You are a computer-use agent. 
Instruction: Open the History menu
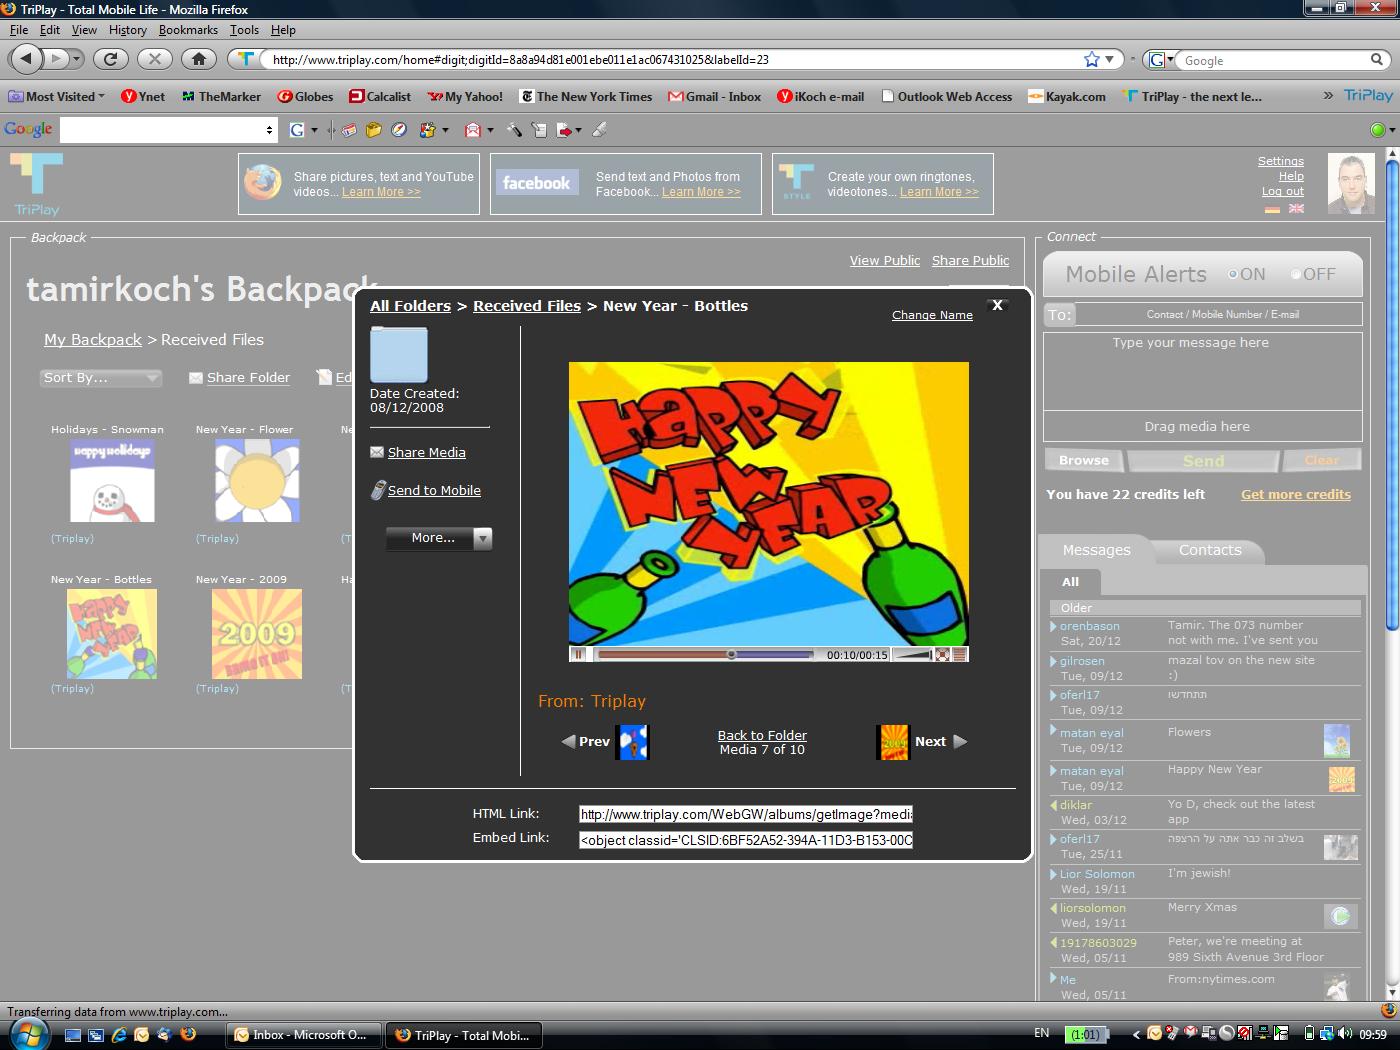pos(128,30)
